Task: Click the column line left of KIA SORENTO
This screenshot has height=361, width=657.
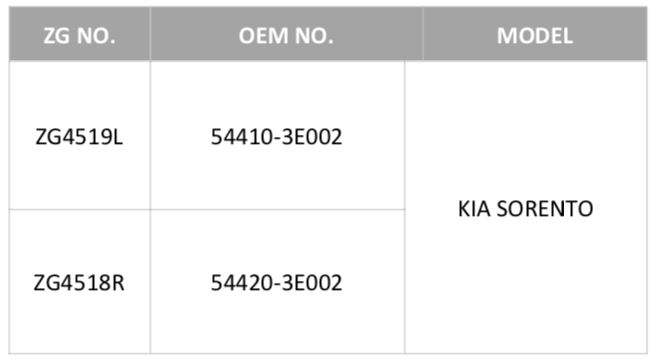Action: coord(405,207)
